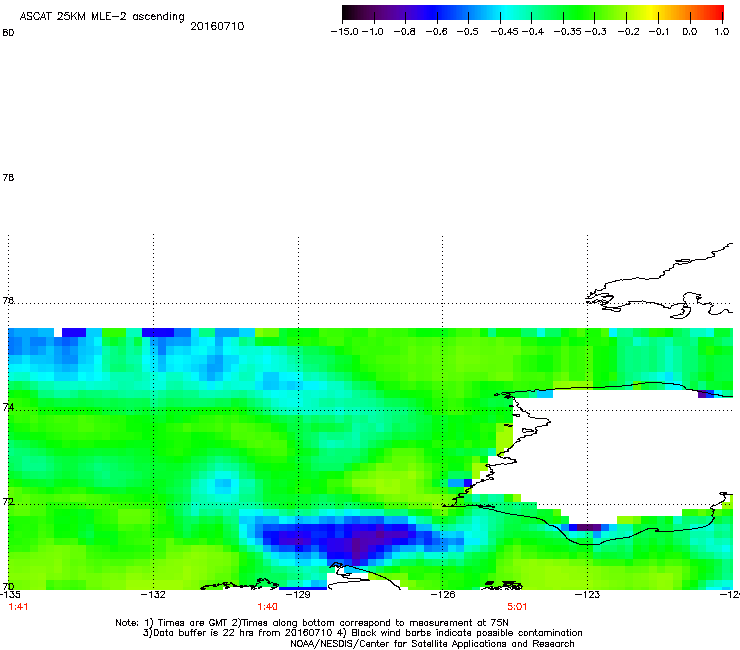Click the -0.35 color bar label
Screen dimensions: 740x650
point(568,32)
